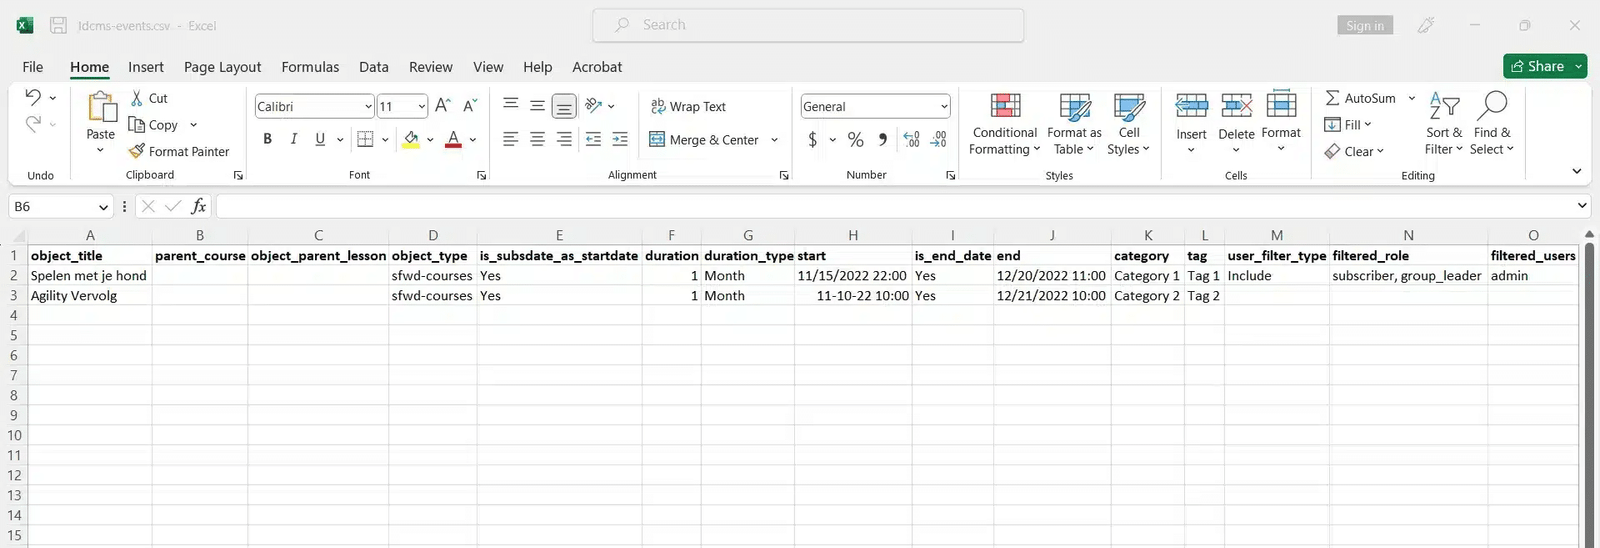Decrease font size with smaller A icon

(x=469, y=106)
